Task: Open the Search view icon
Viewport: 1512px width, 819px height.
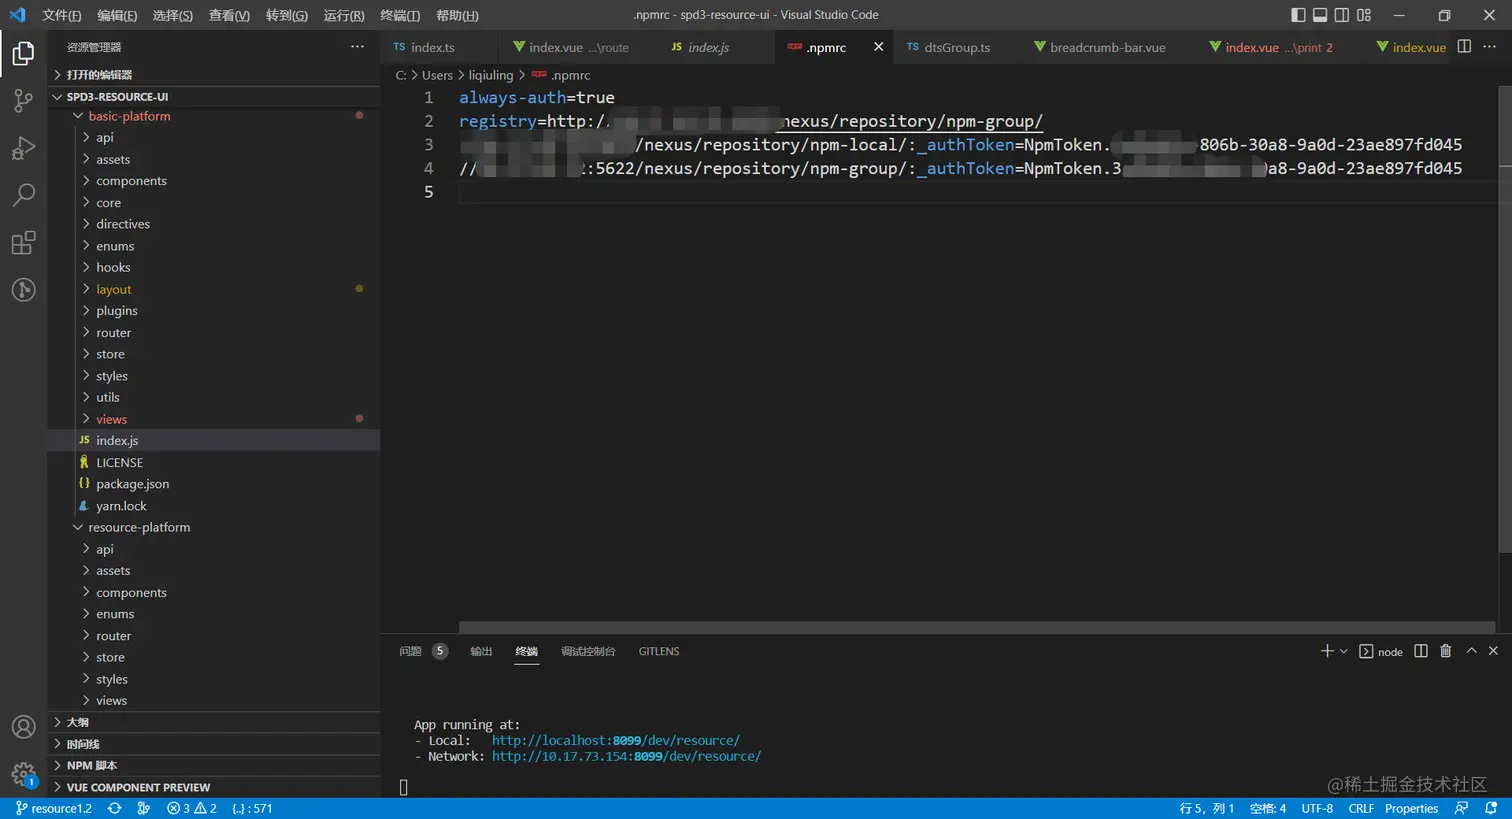Action: point(23,195)
